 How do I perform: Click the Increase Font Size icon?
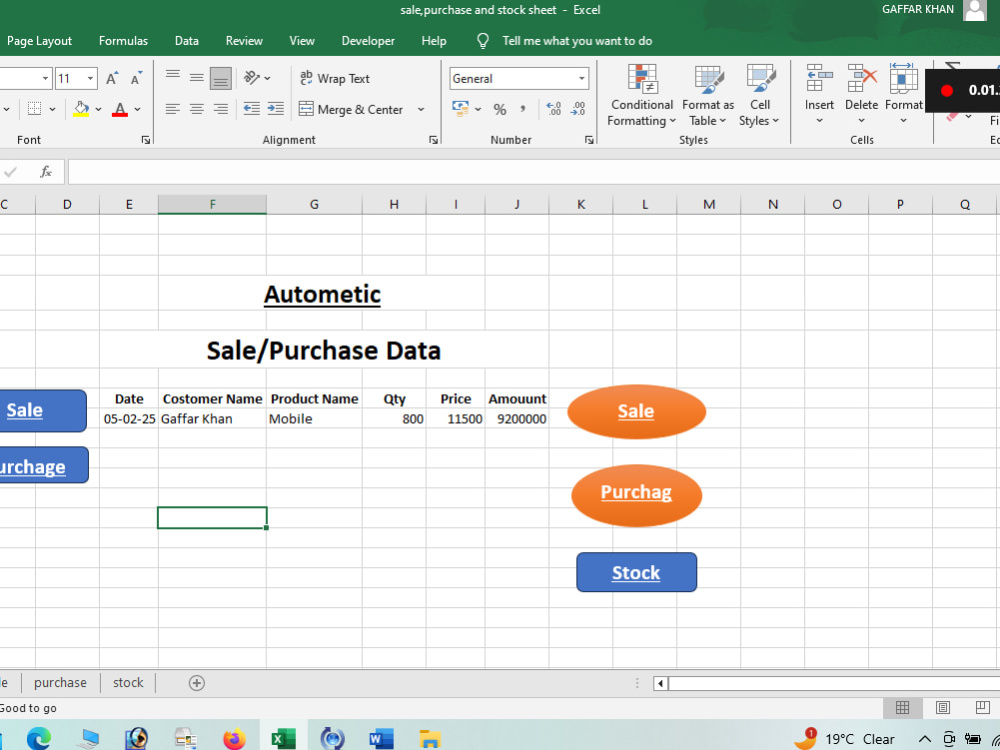click(112, 78)
